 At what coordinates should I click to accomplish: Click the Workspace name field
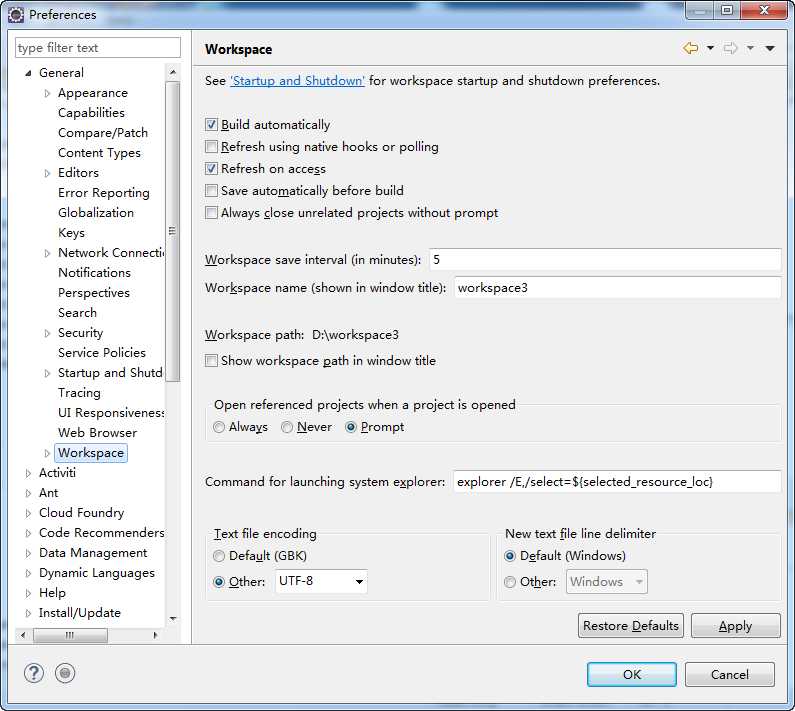pos(618,288)
